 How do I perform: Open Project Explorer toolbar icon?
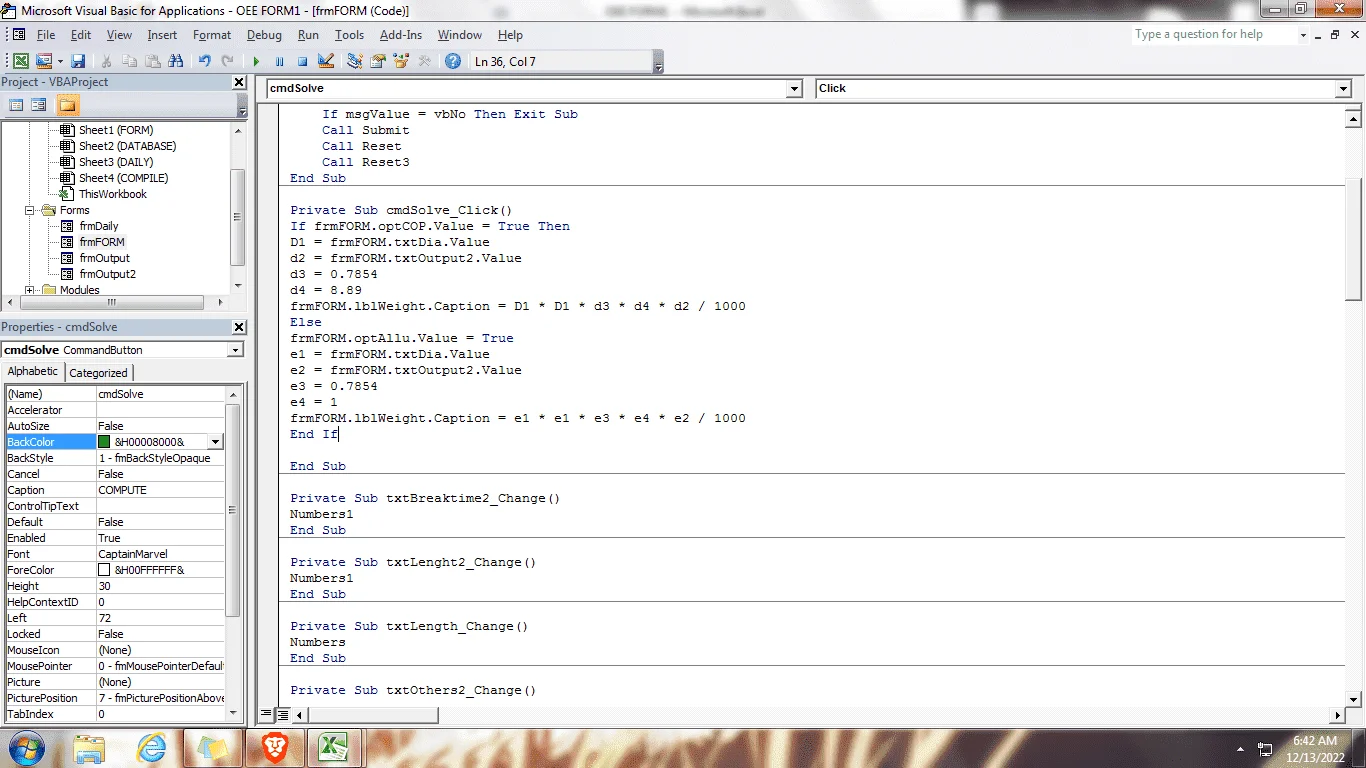[355, 61]
